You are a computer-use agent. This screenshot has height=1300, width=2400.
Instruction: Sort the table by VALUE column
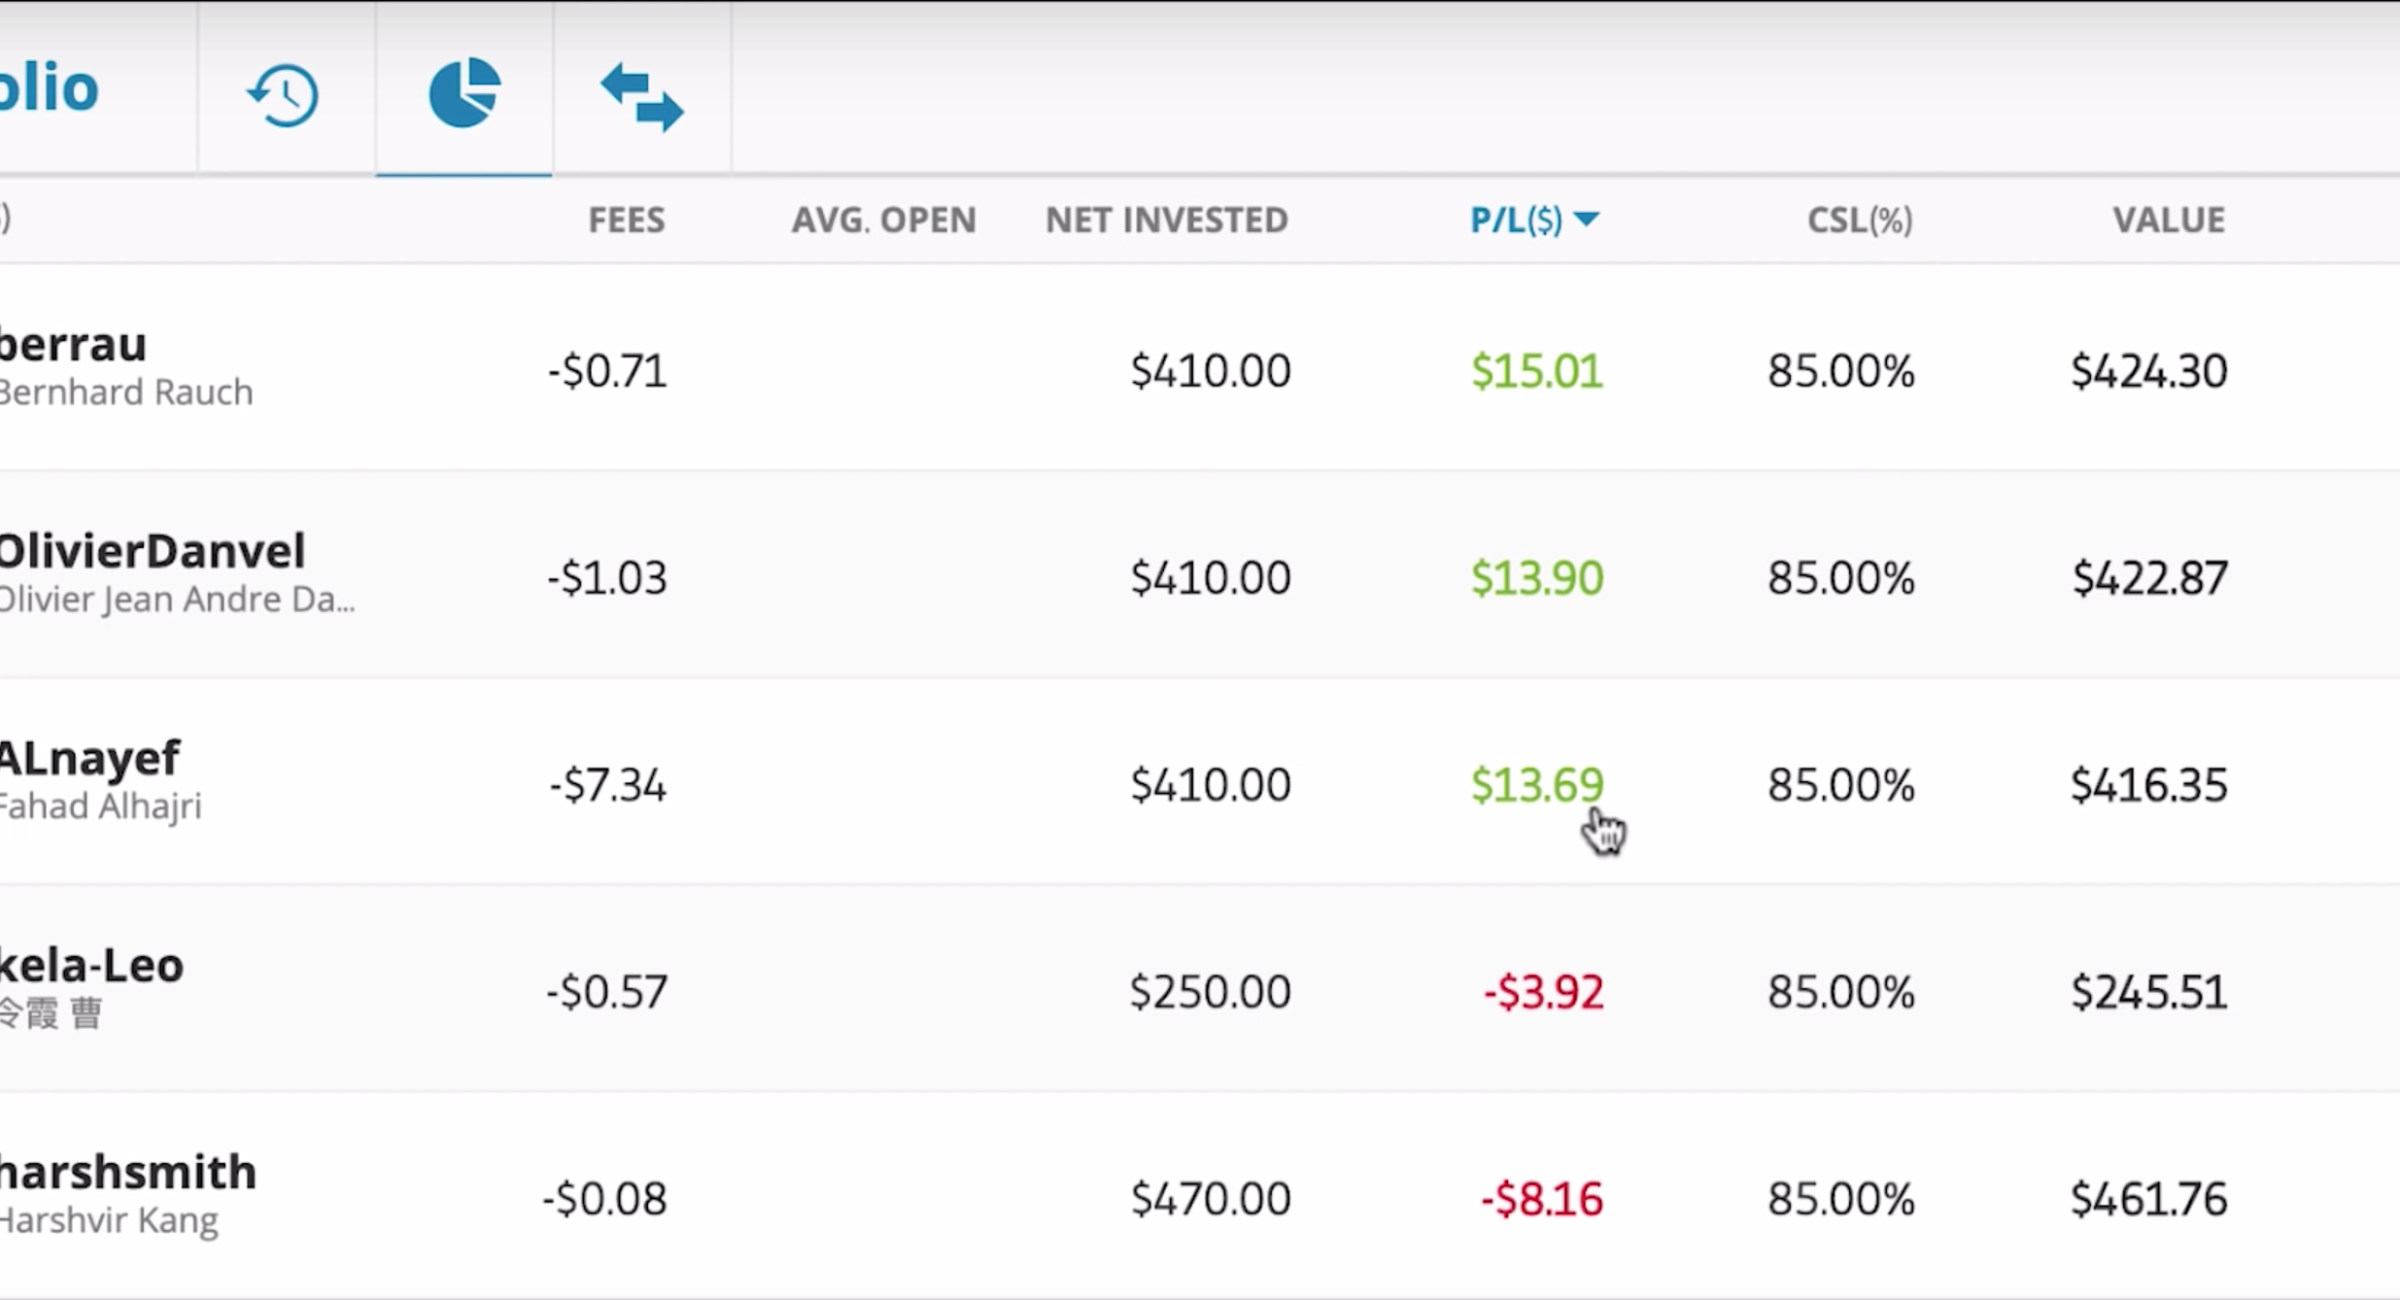coord(2168,220)
